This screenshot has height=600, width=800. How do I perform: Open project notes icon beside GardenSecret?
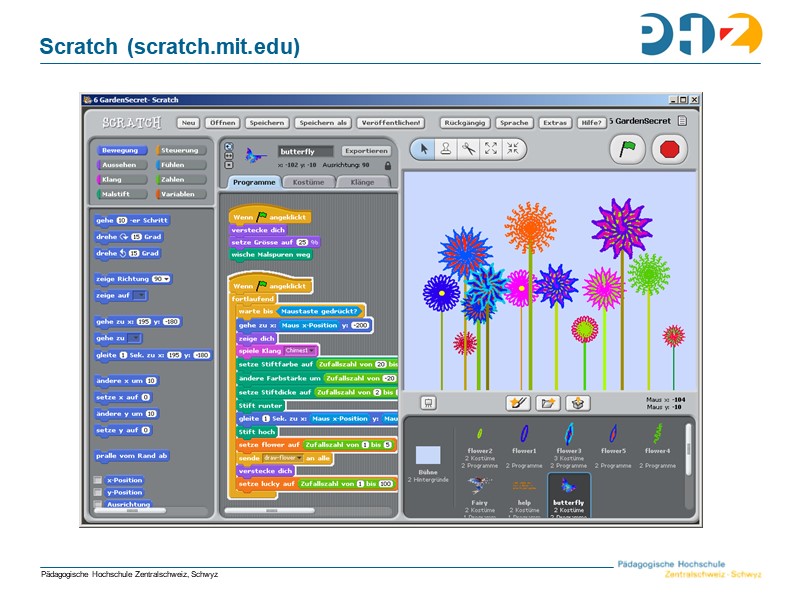683,121
